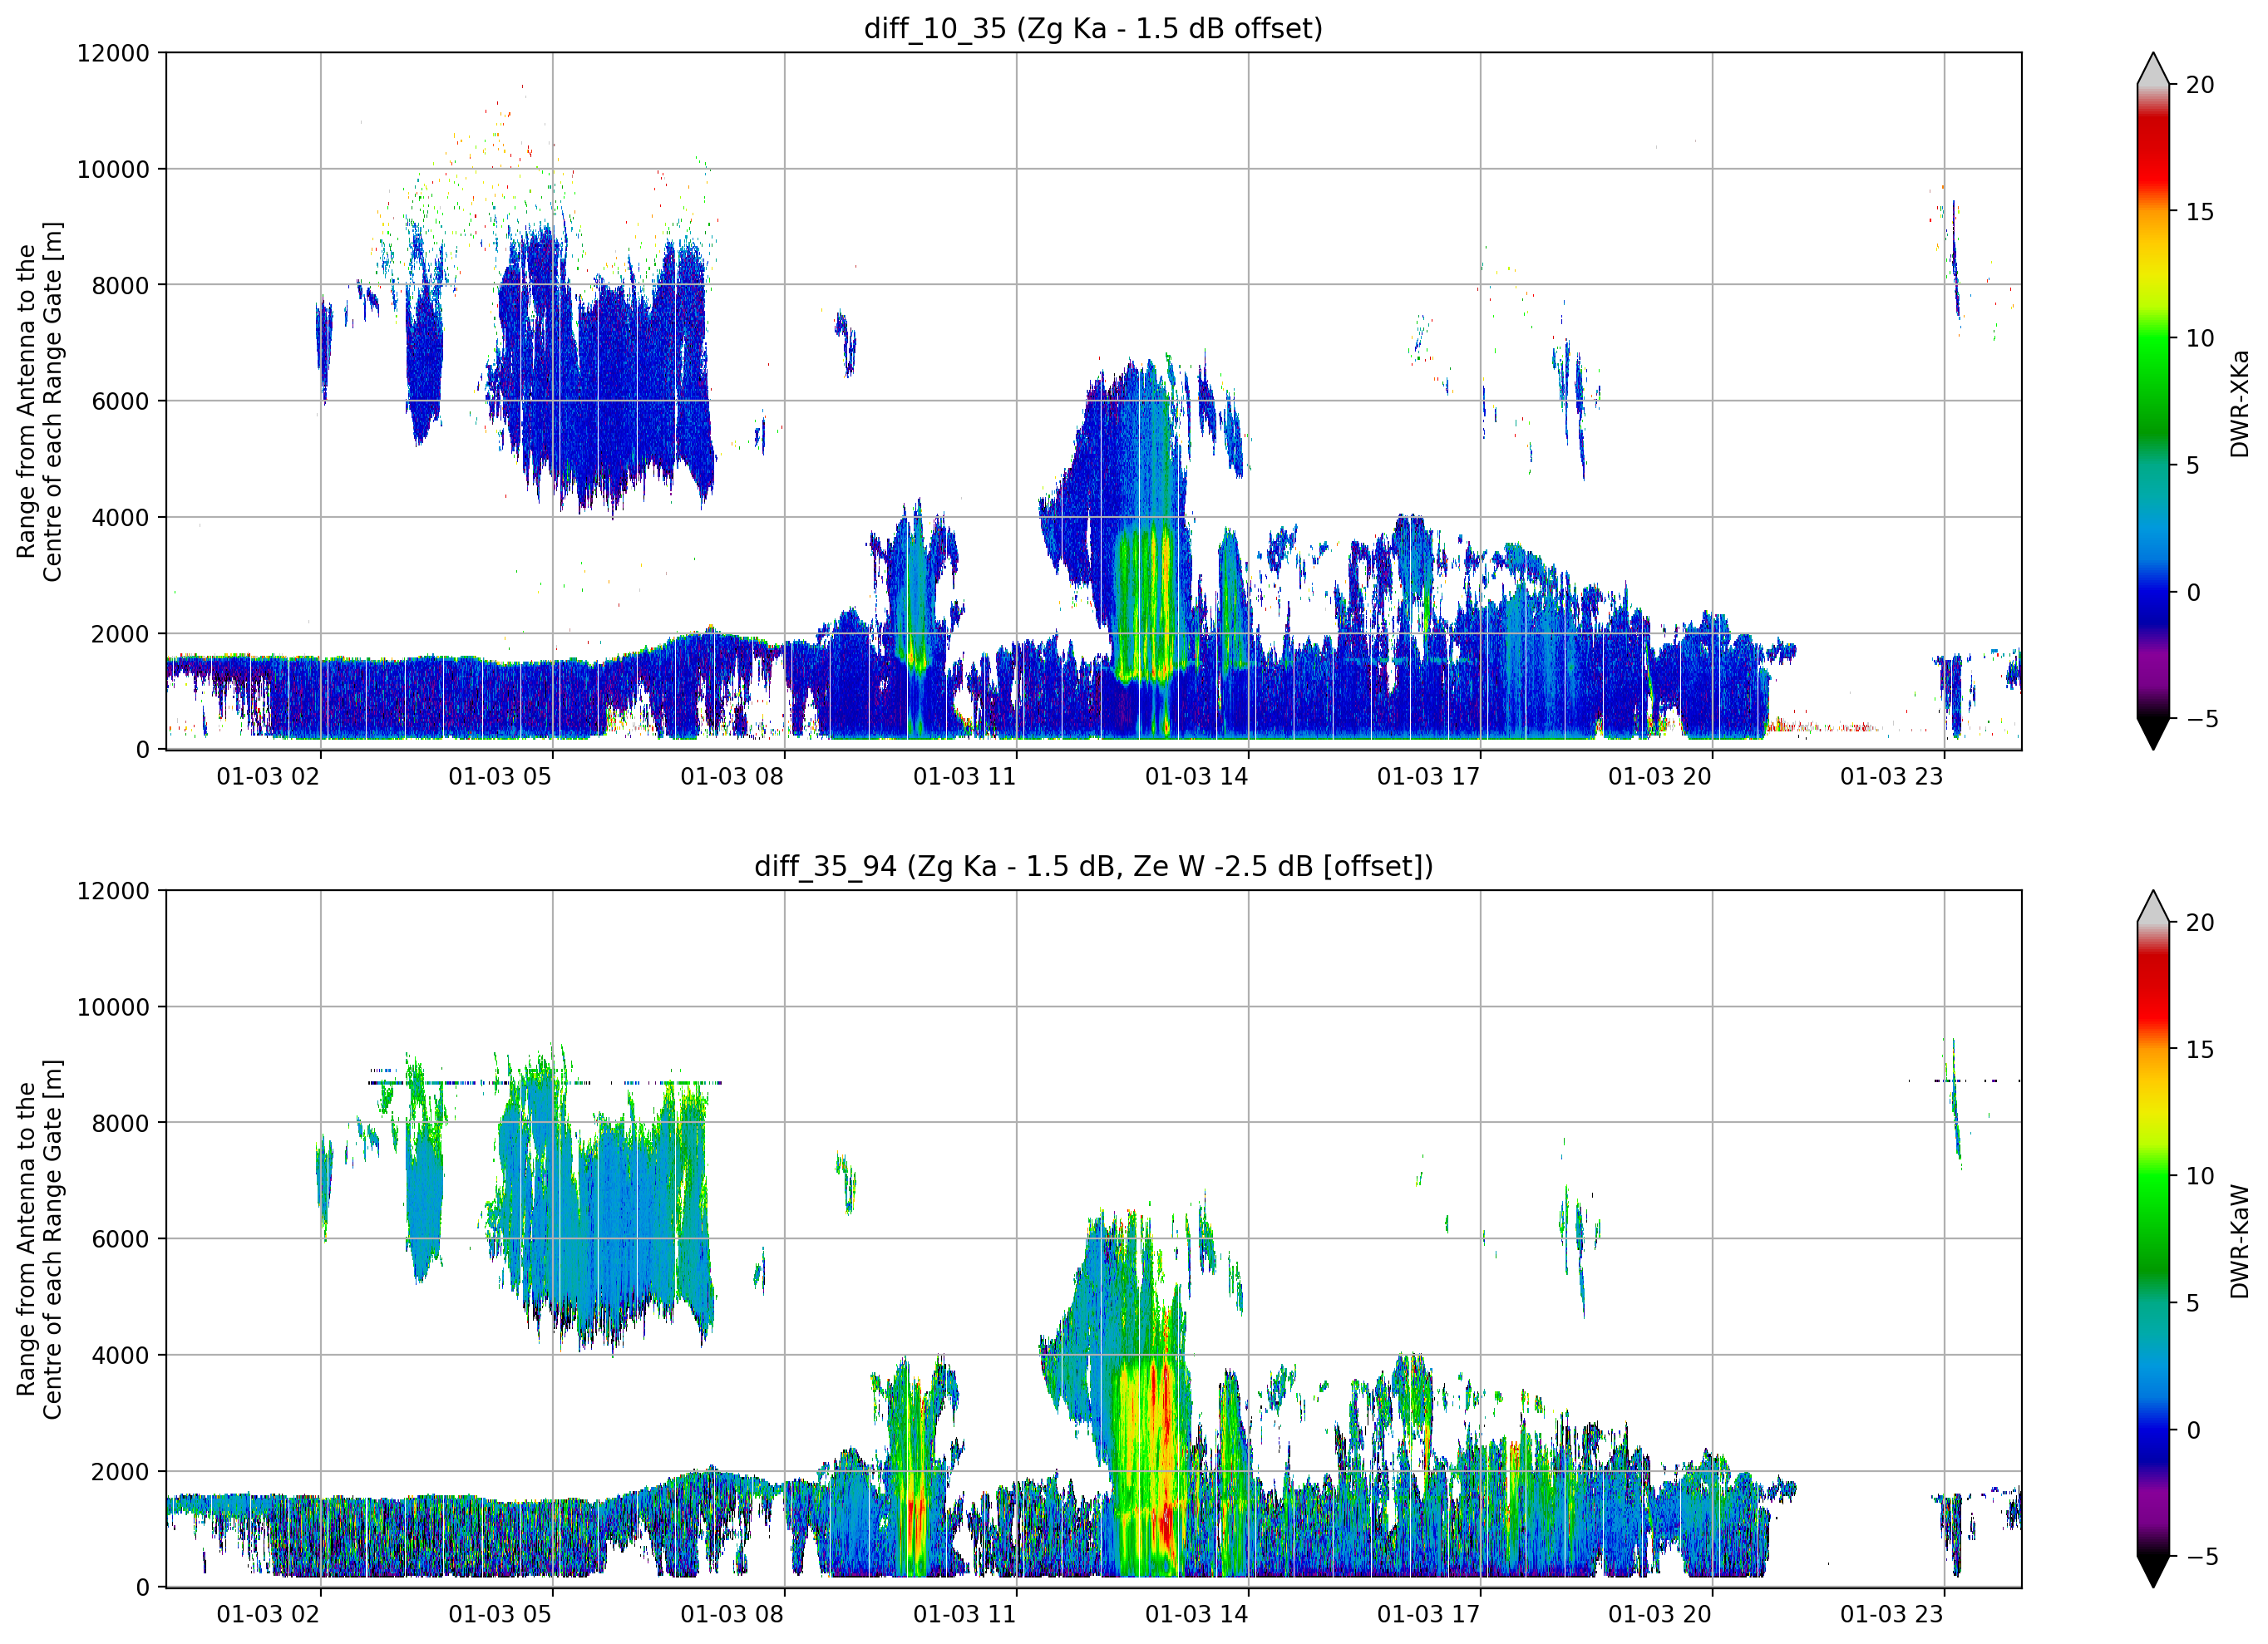Click the '5' label on the bottom colorbar
Viewport: 2268px width, 1644px height.
tap(2193, 1303)
